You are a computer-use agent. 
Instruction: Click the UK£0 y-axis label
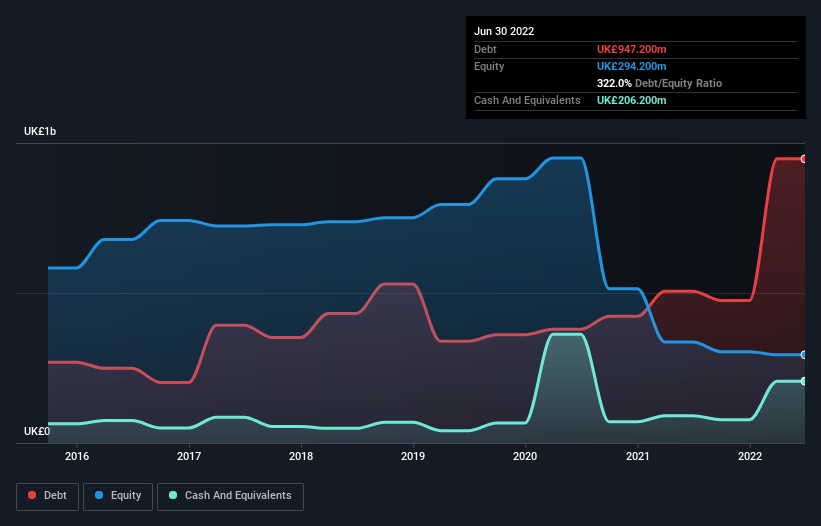(37, 431)
